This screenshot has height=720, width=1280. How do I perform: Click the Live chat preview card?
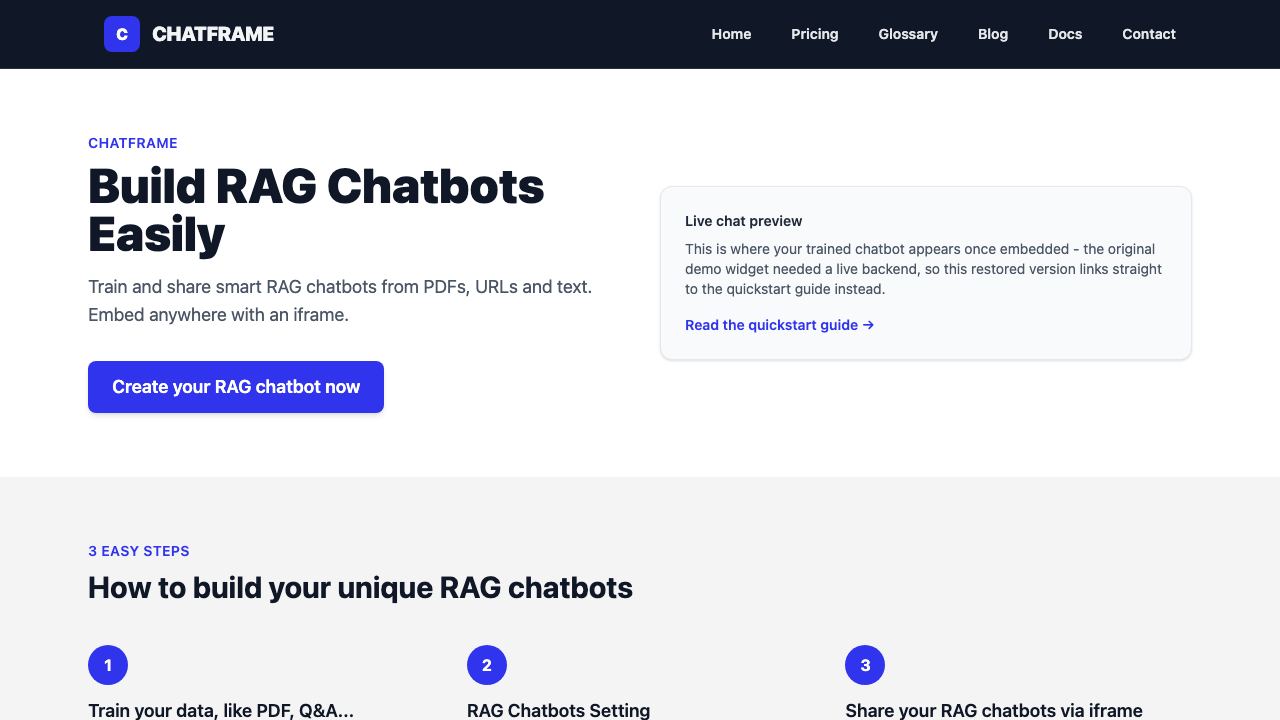pos(926,273)
